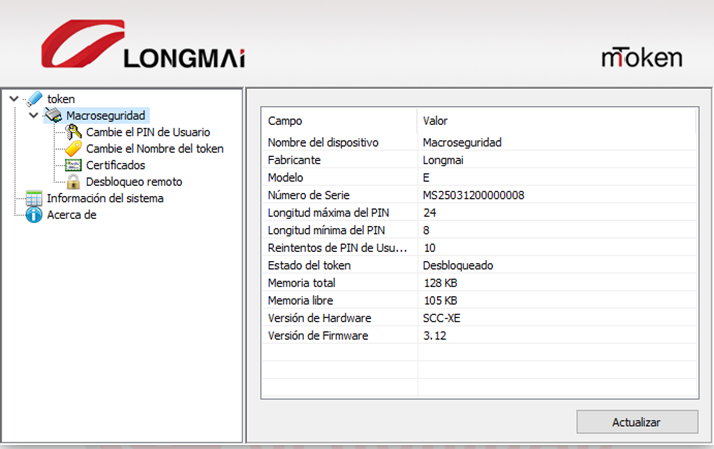The image size is (714, 449).
Task: Select the Estado del token field
Action: pyautogui.click(x=309, y=265)
